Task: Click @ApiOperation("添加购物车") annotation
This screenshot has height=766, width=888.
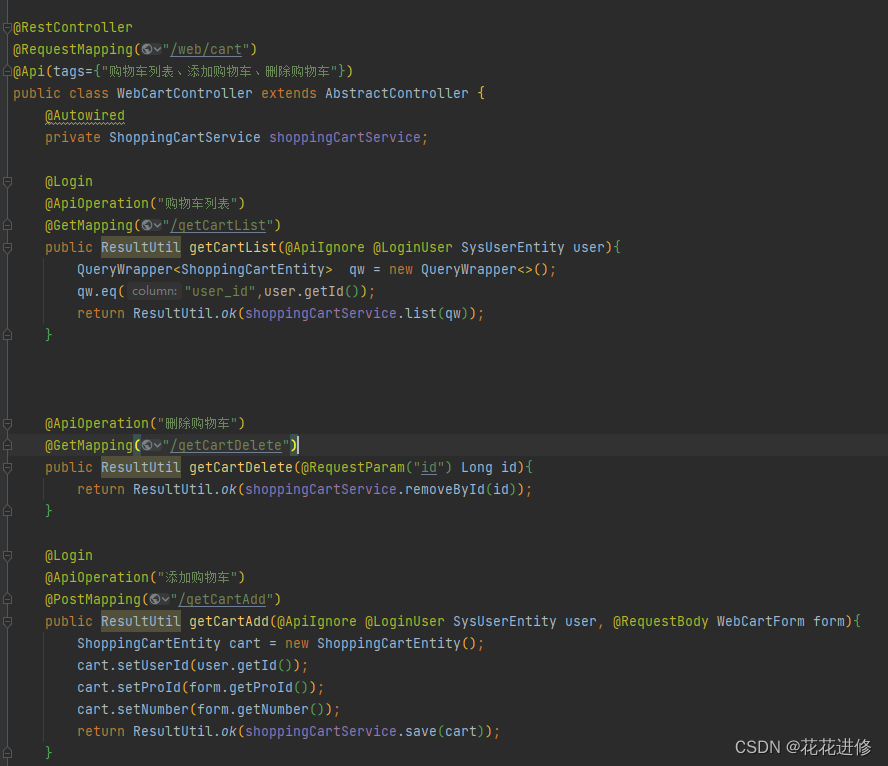Action: pyautogui.click(x=145, y=577)
